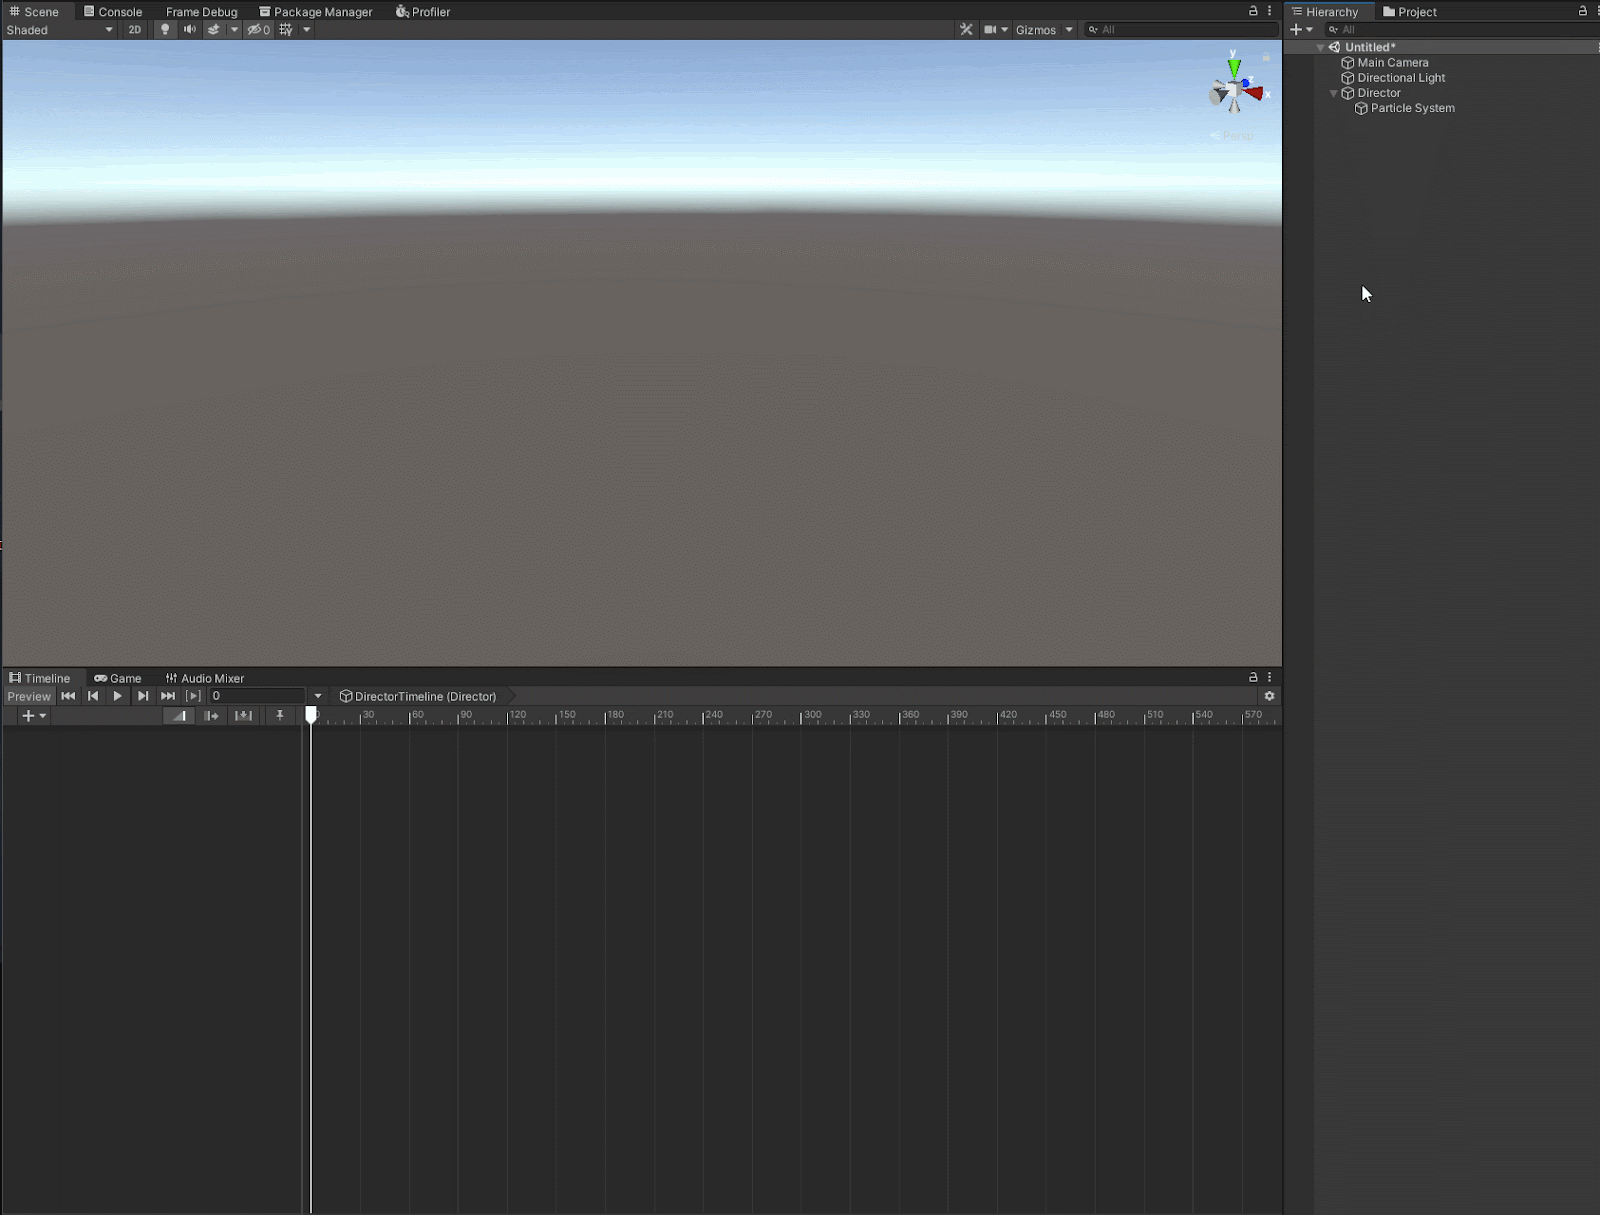Open the Shaded draw mode dropdown

(x=60, y=30)
